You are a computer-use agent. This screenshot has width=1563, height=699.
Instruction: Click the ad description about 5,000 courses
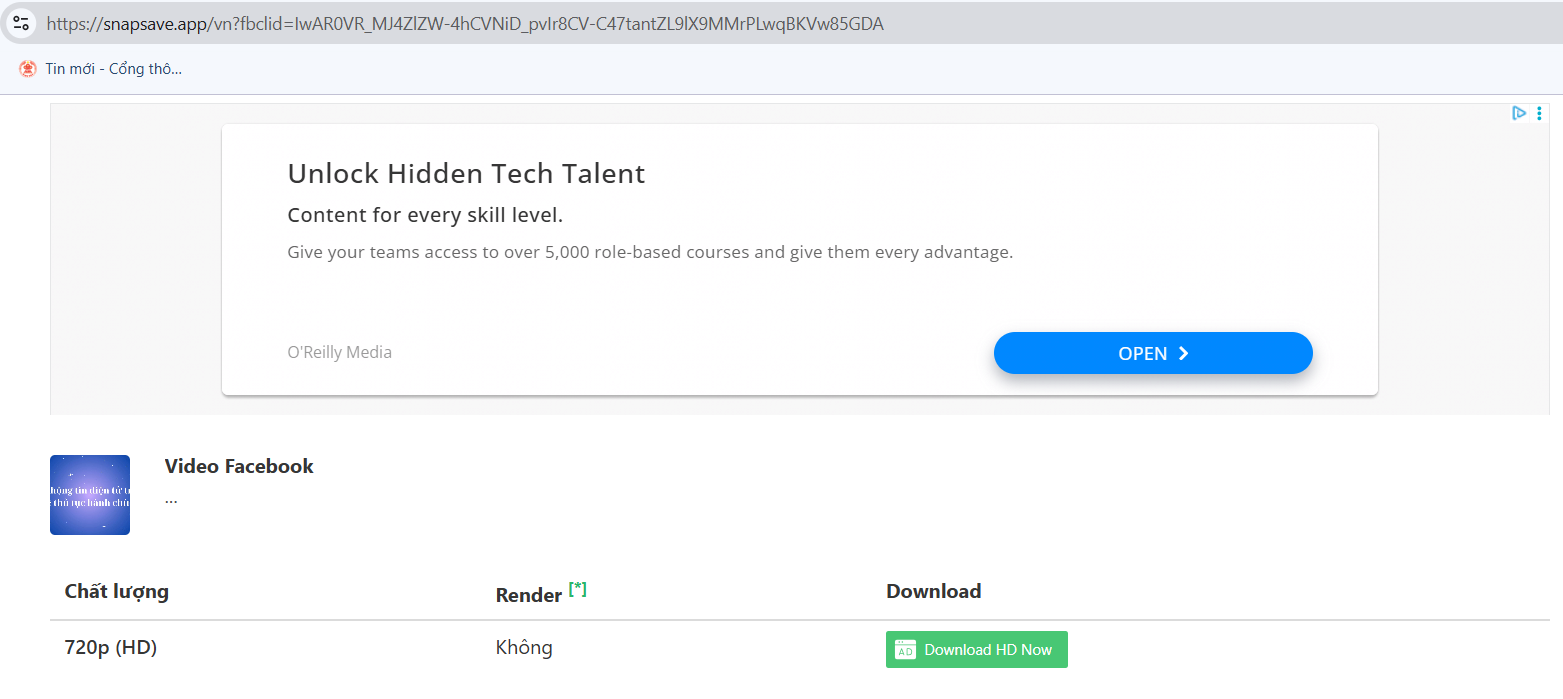pyautogui.click(x=650, y=252)
